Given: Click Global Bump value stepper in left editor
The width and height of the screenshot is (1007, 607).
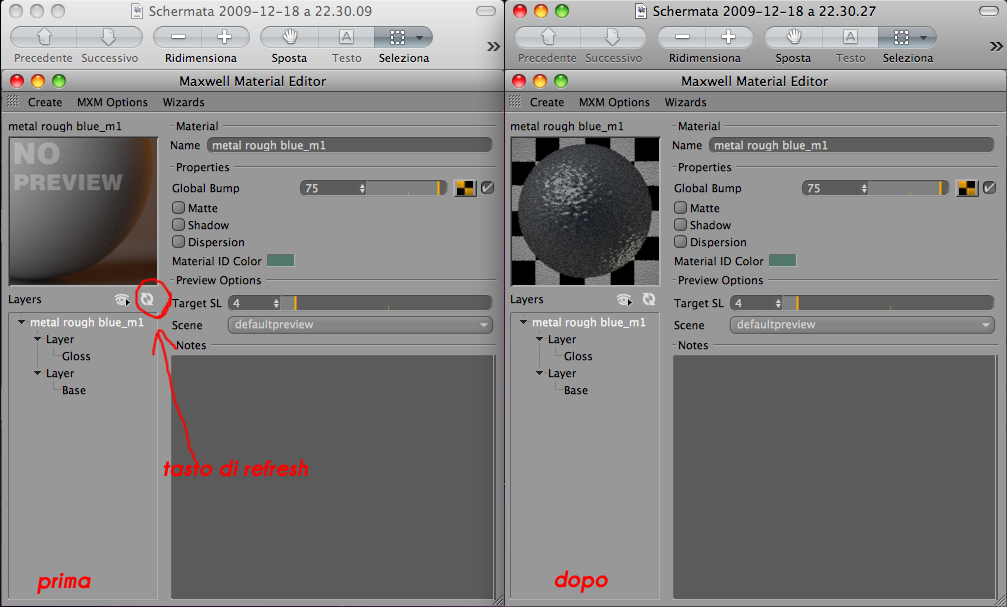Looking at the screenshot, I should coord(362,188).
